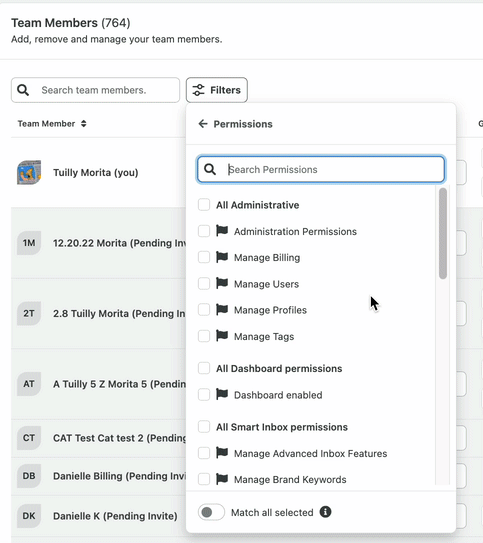The image size is (483, 543).
Task: Click the back arrow beside Permissions
Action: 203,124
